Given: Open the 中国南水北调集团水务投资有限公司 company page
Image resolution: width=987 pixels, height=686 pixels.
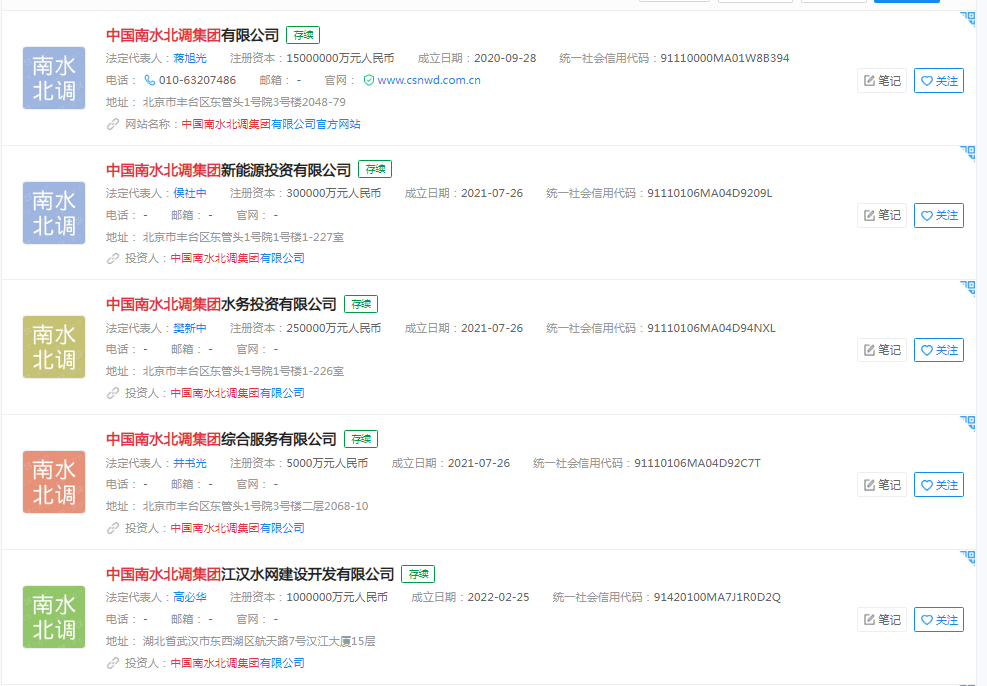Looking at the screenshot, I should click(x=221, y=304).
